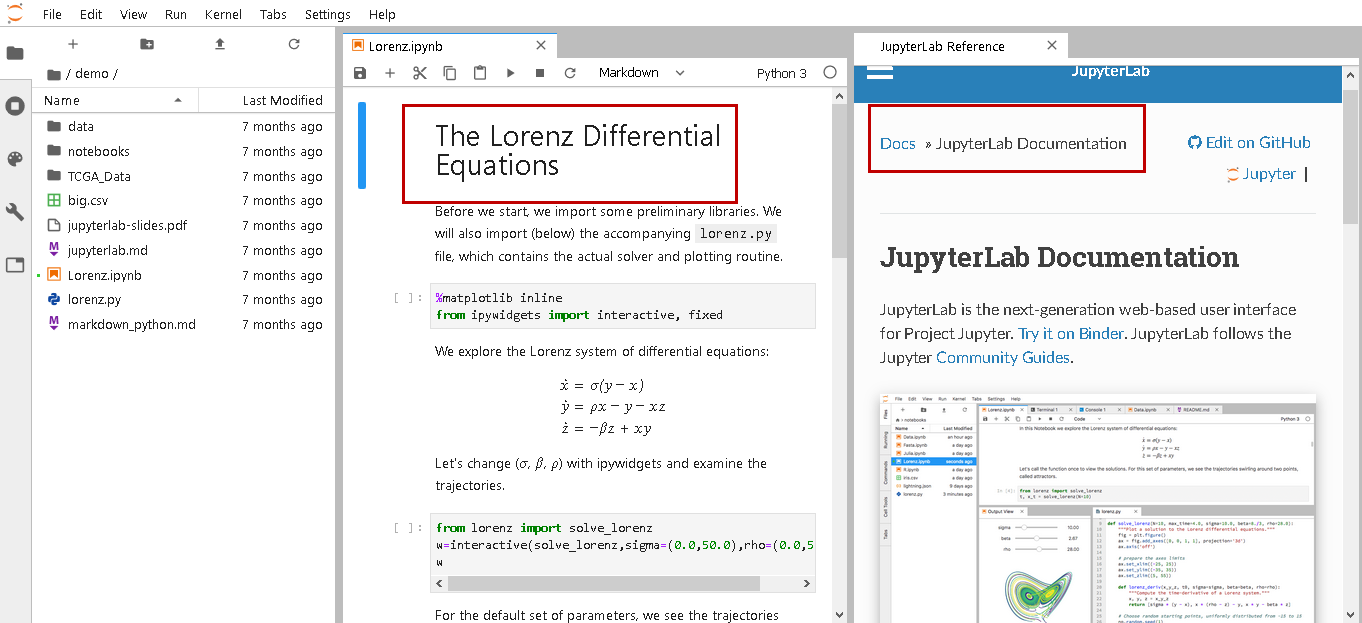This screenshot has width=1362, height=623.
Task: Close the JupyterLab Reference tab
Action: (1052, 46)
